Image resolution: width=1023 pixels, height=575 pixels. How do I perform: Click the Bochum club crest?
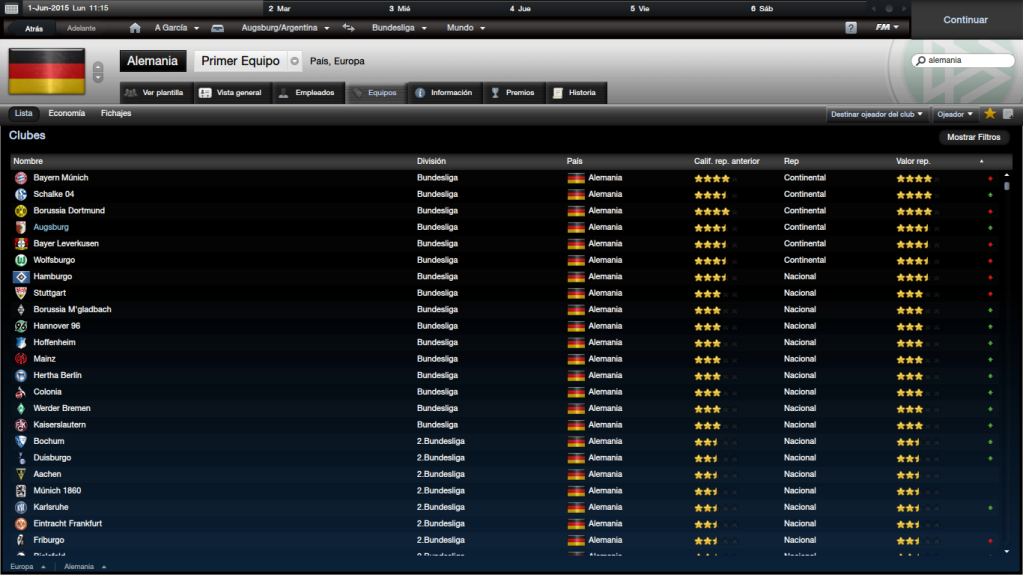pyautogui.click(x=21, y=441)
